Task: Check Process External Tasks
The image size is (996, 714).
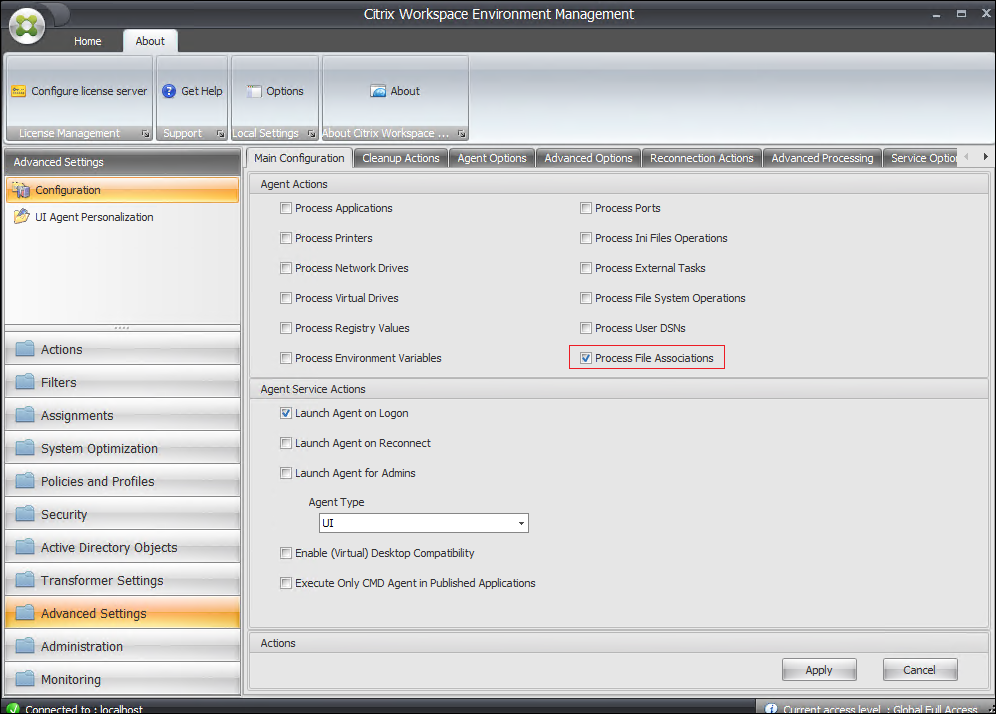Action: tap(586, 268)
